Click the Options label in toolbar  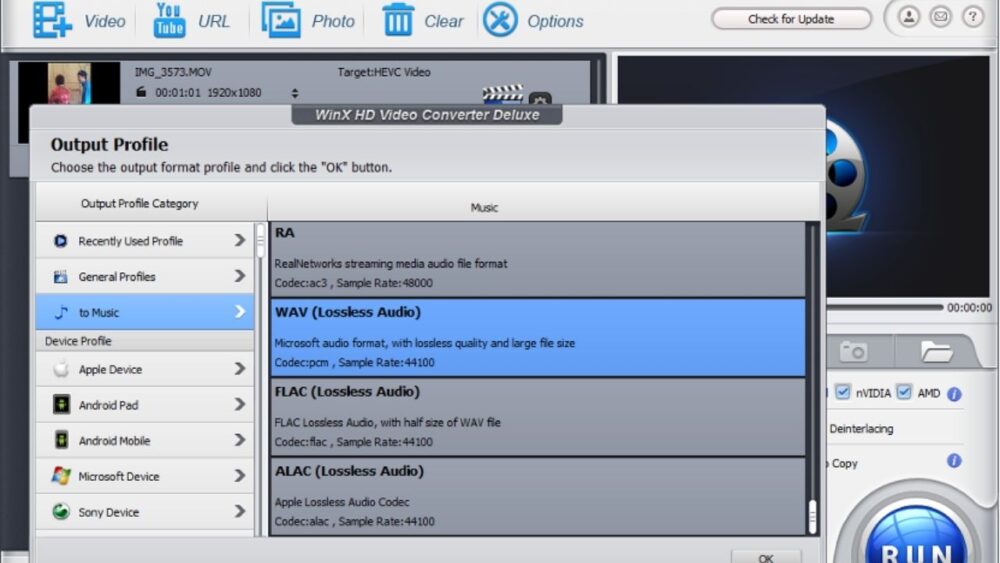[x=555, y=22]
